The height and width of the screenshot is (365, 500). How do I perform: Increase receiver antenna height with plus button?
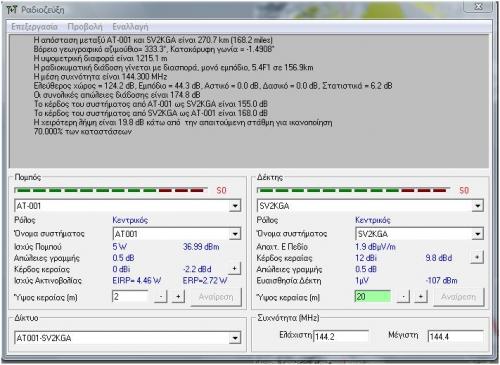pyautogui.click(x=421, y=296)
